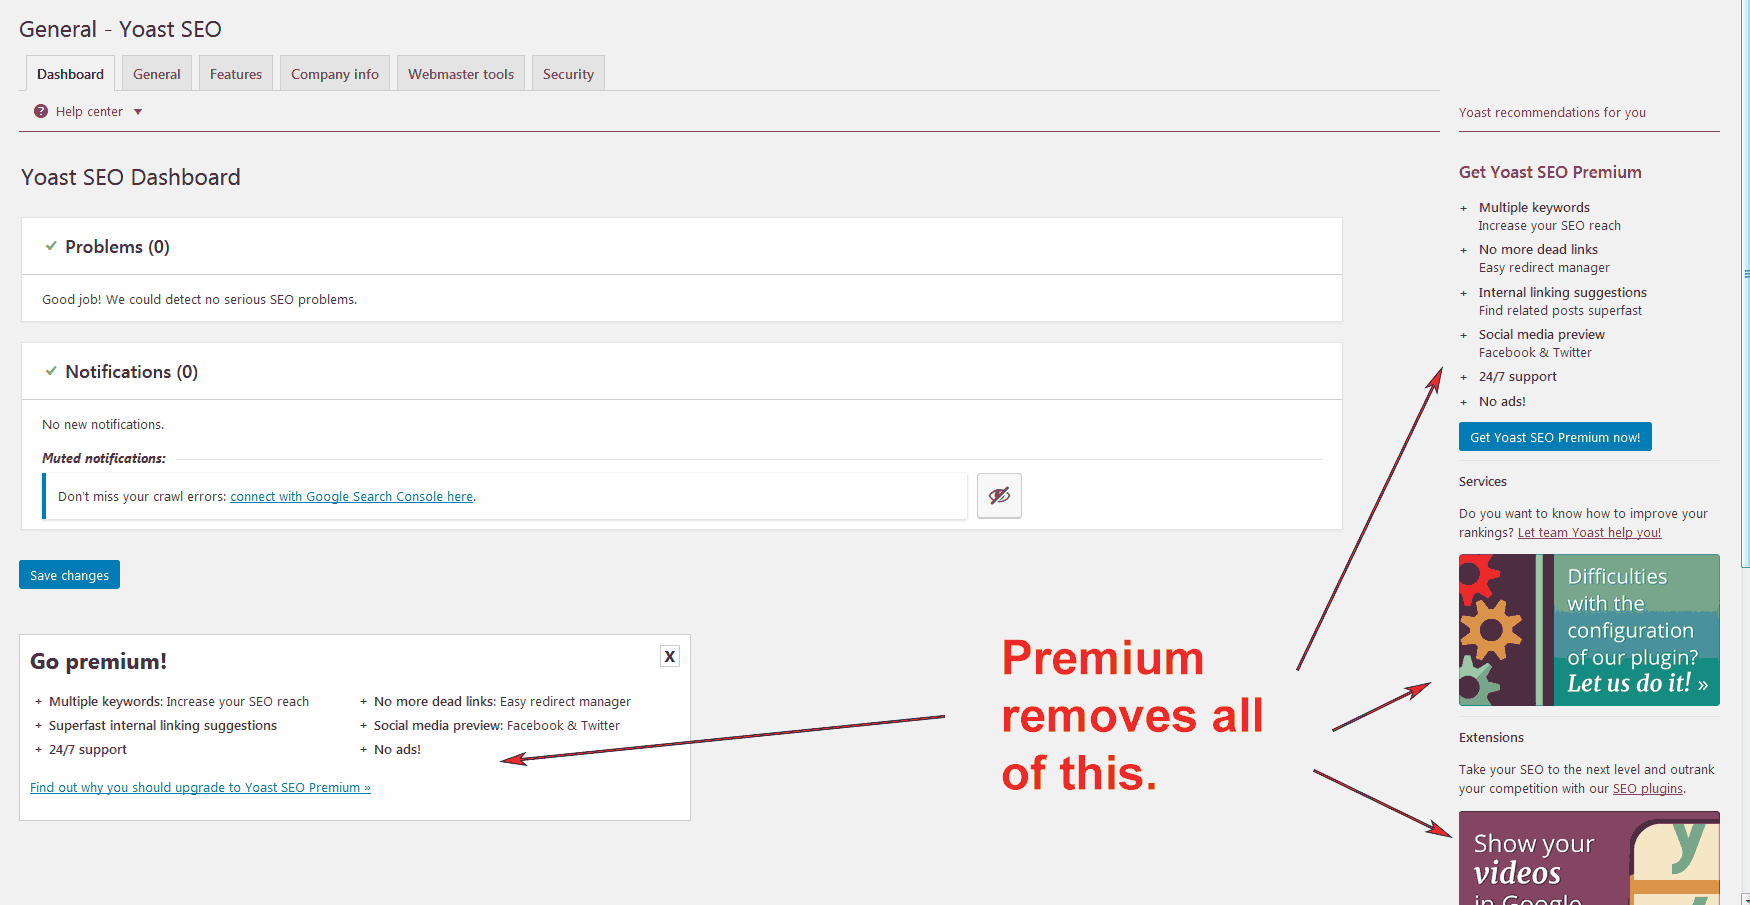Expand the Help center dropdown arrow

coord(138,112)
